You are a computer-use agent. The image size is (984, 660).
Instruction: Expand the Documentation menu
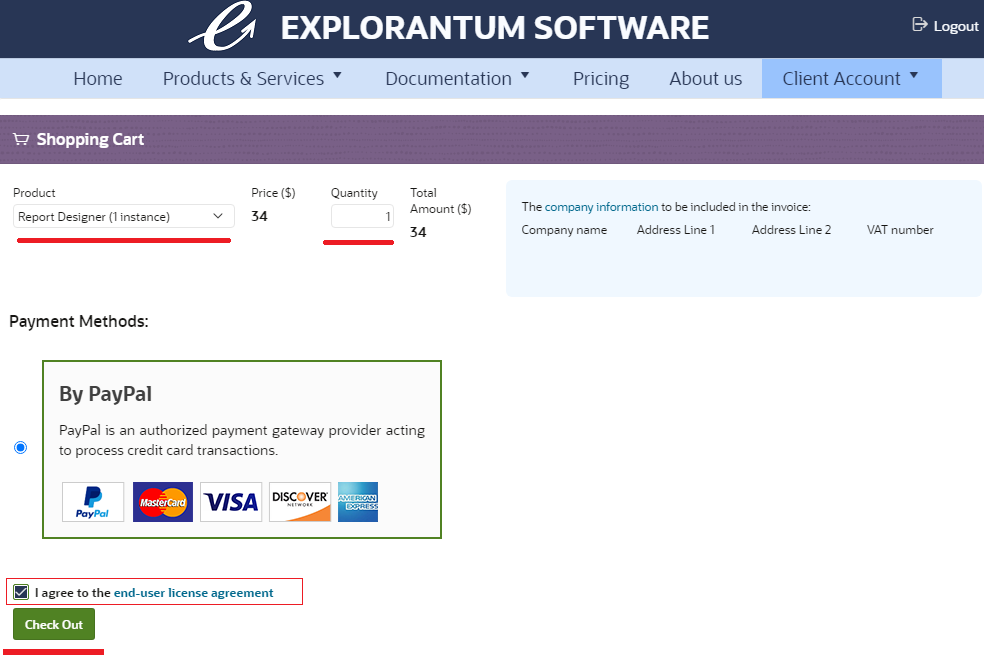tap(457, 79)
